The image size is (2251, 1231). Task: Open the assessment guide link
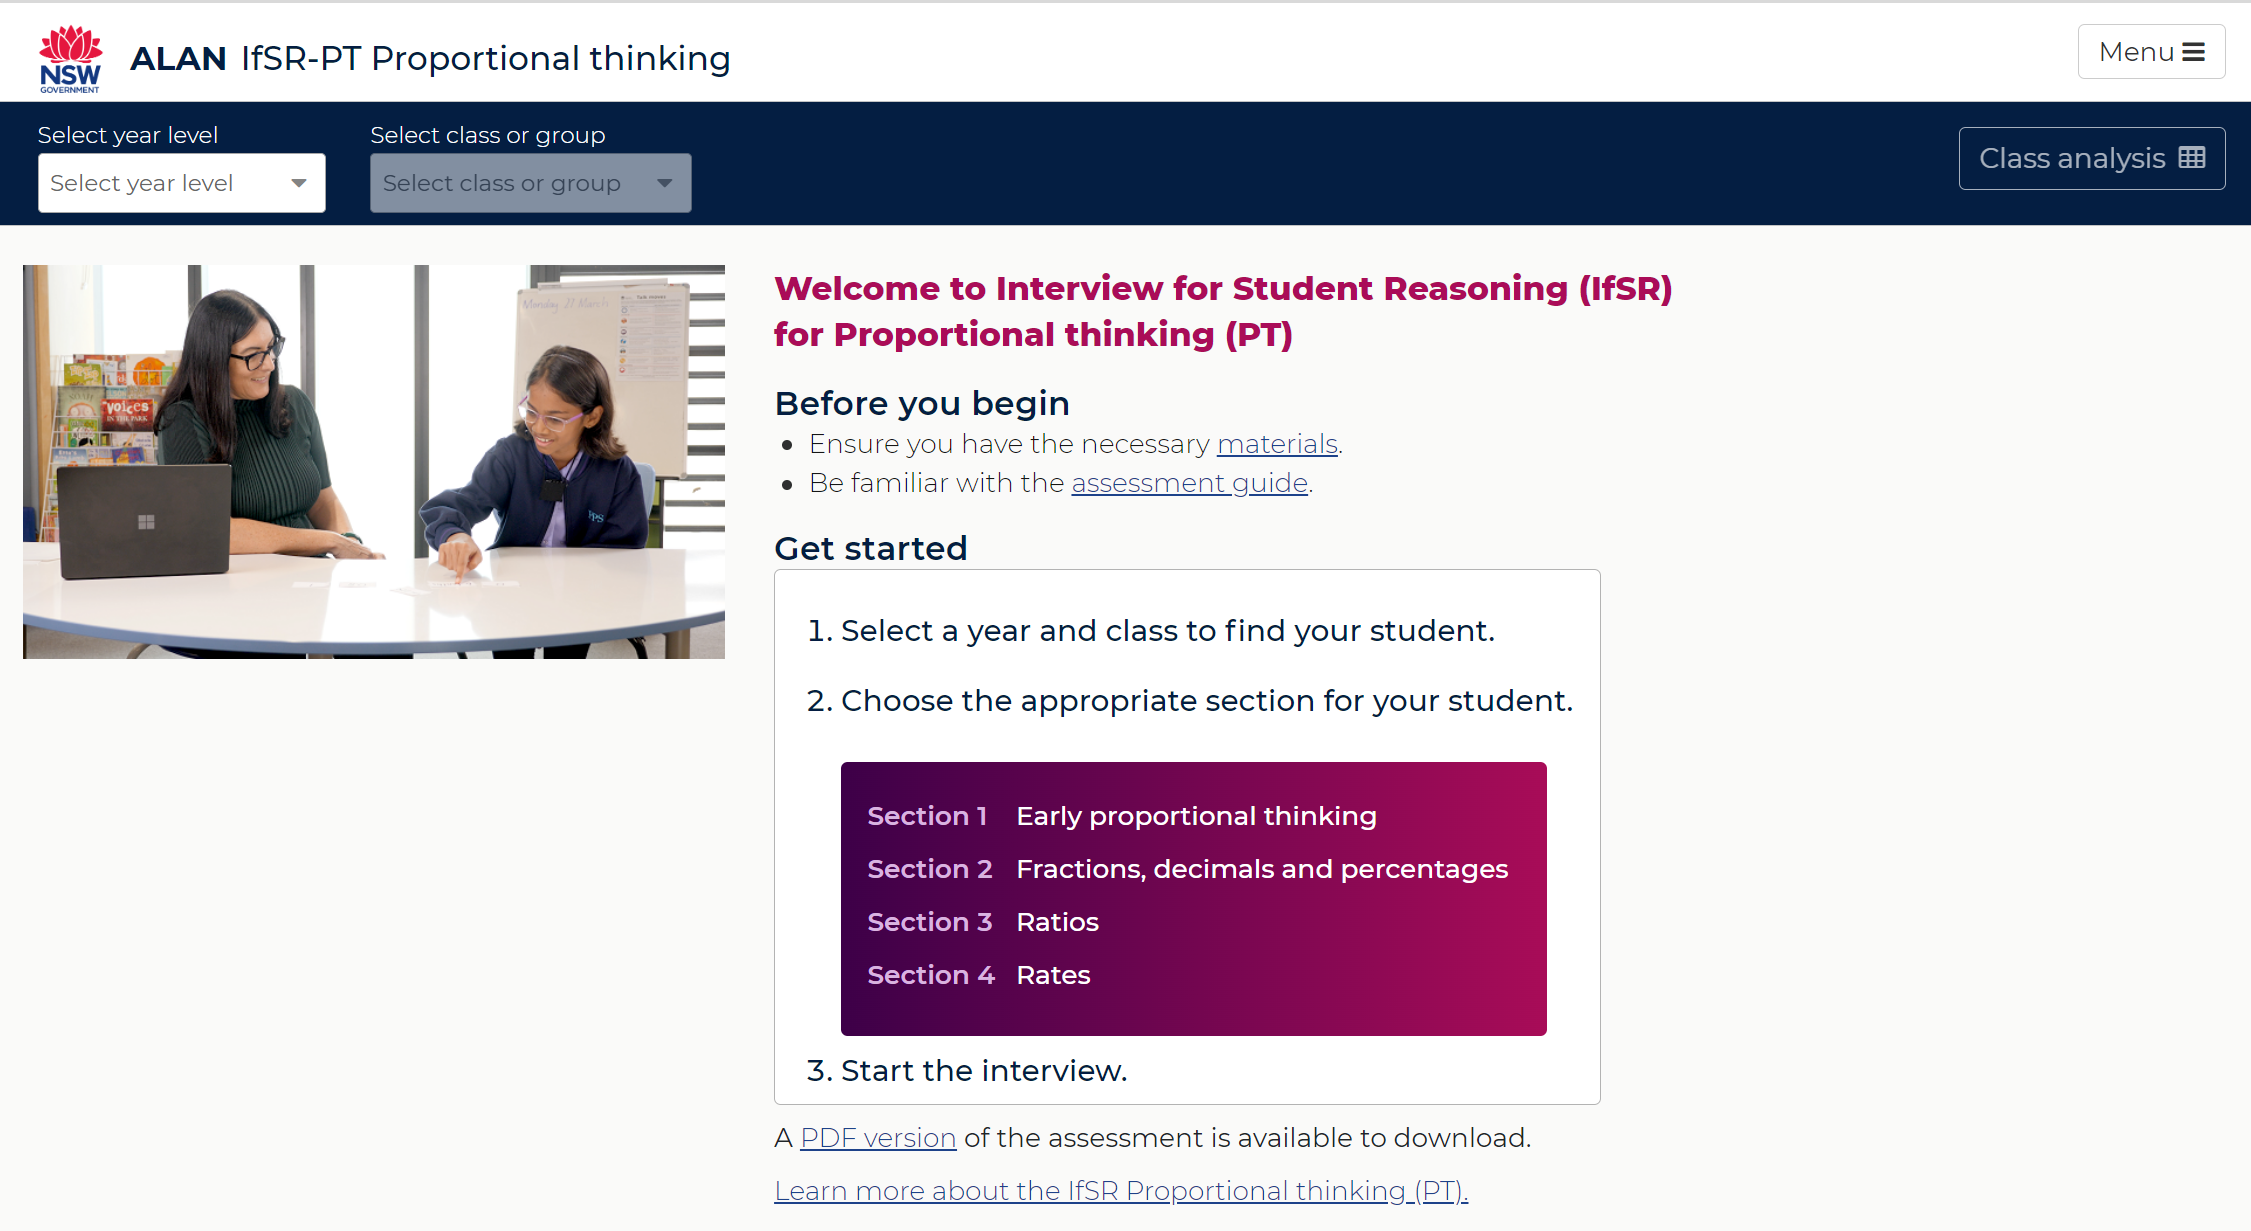[x=1189, y=483]
